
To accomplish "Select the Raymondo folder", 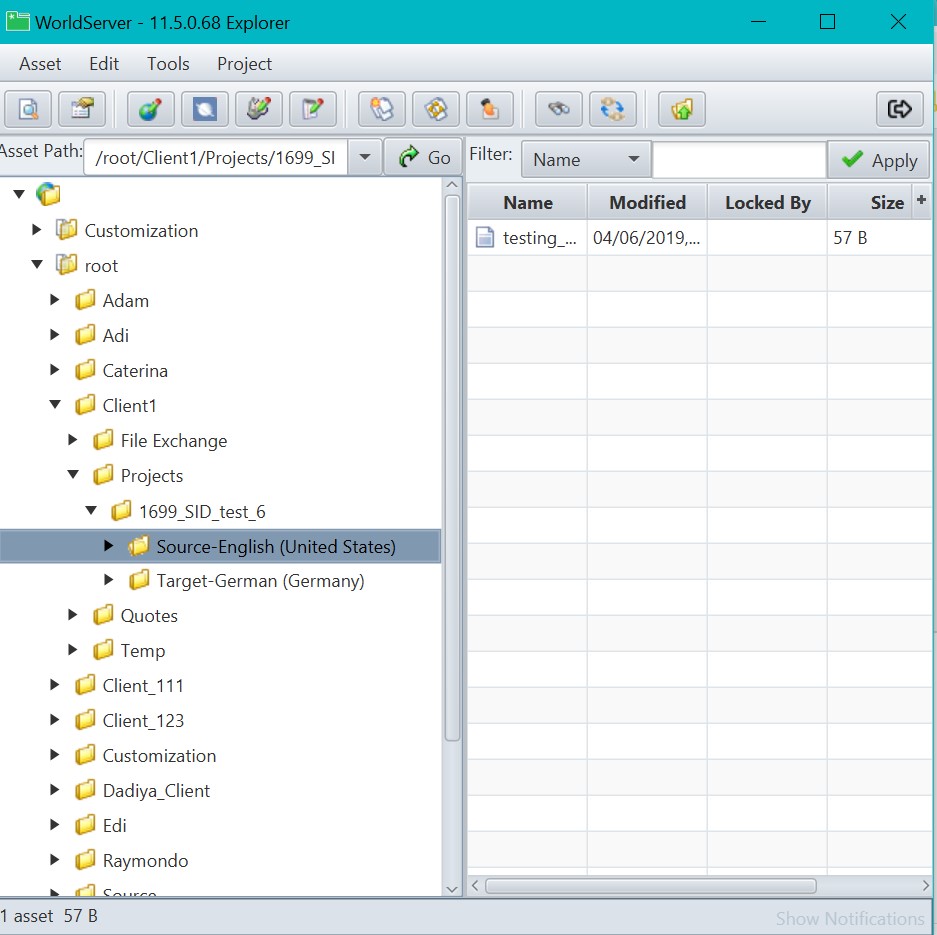I will [x=145, y=860].
